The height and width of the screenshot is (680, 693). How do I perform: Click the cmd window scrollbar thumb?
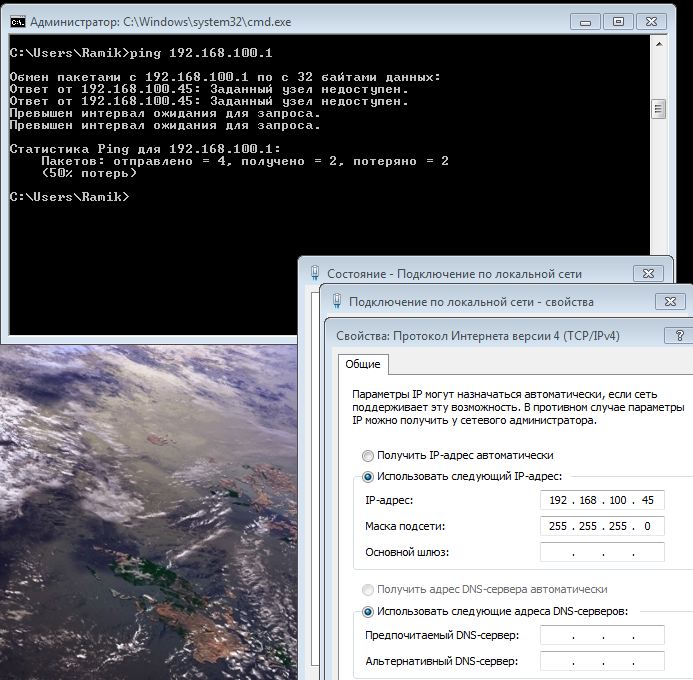coord(659,109)
